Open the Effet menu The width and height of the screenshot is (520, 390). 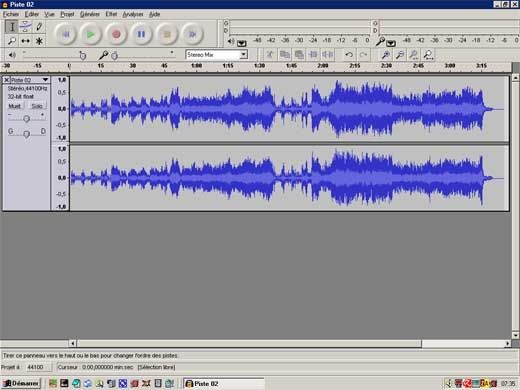[x=111, y=14]
